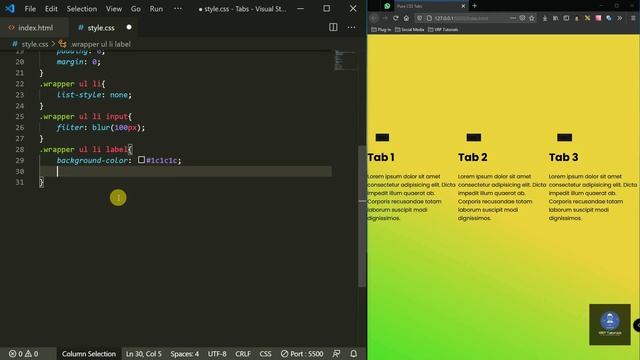Open editor More Actions ellipsis
Screen dimensions: 640x360
coord(351,27)
